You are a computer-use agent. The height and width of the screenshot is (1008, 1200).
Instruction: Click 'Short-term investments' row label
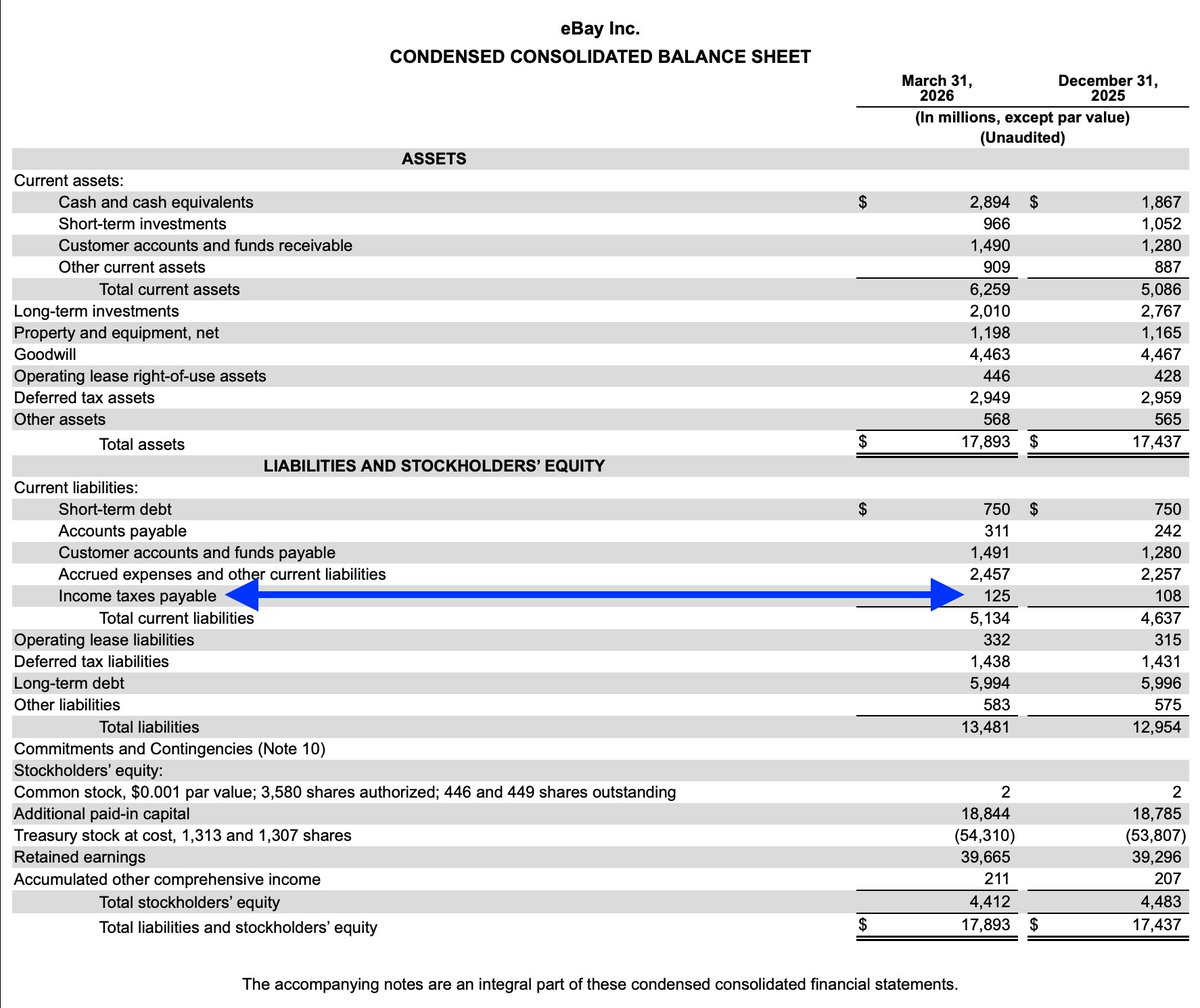tap(142, 224)
